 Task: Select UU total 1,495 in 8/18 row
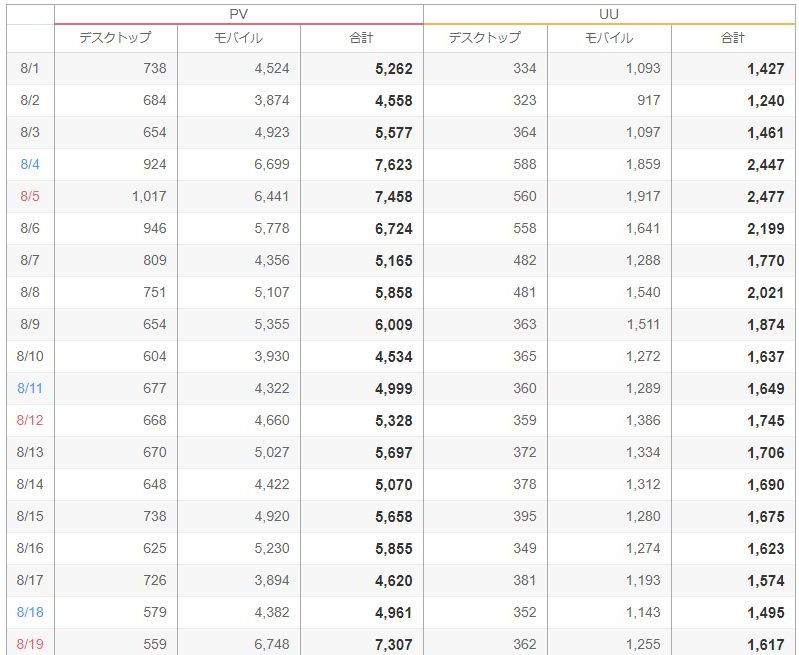pos(765,613)
